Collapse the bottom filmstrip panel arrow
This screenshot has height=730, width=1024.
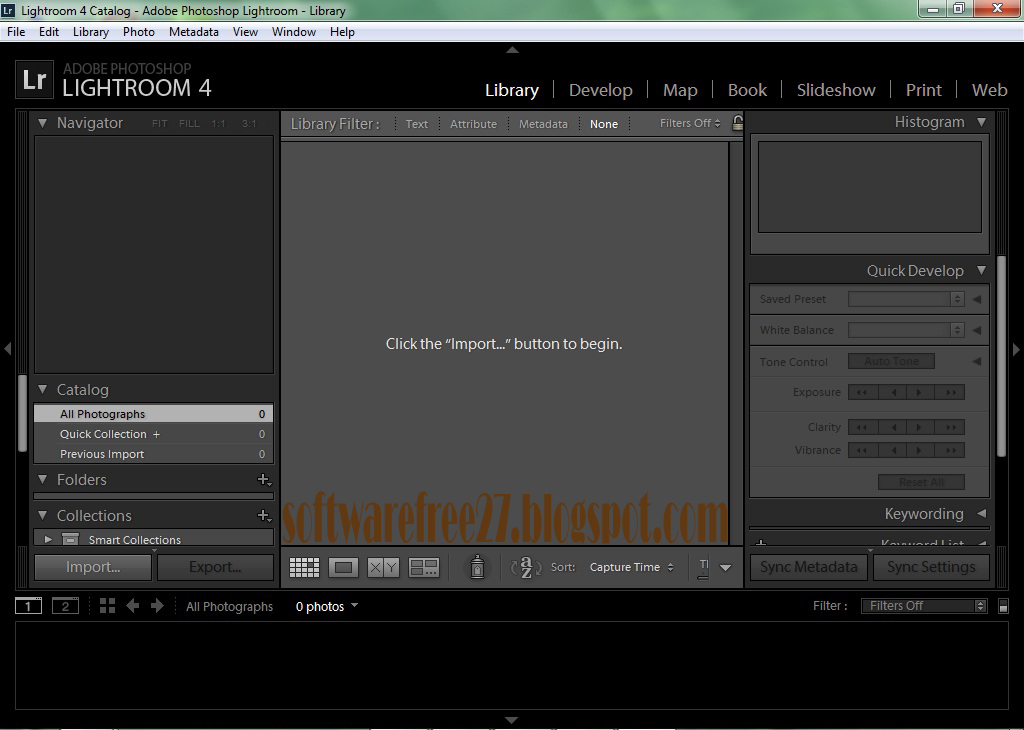pos(512,720)
